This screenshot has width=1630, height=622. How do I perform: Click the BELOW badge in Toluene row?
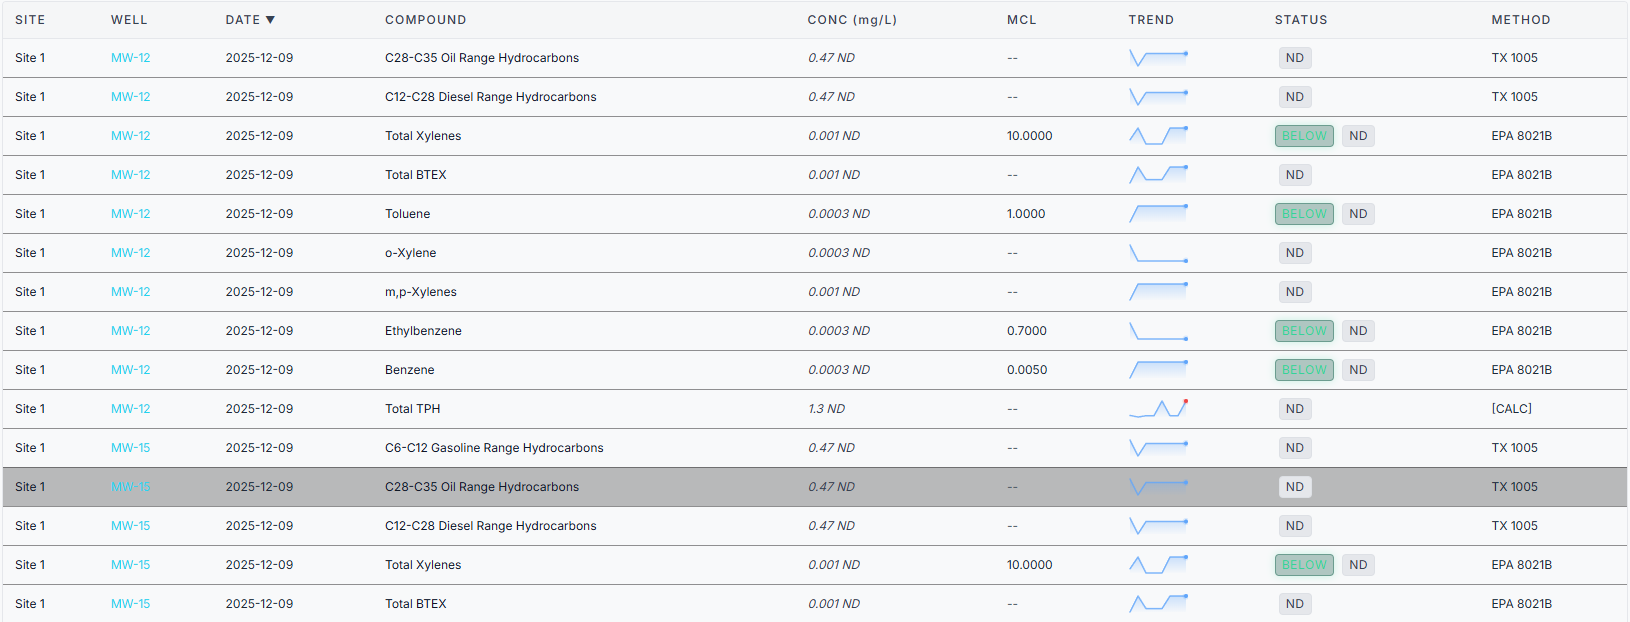point(1304,214)
